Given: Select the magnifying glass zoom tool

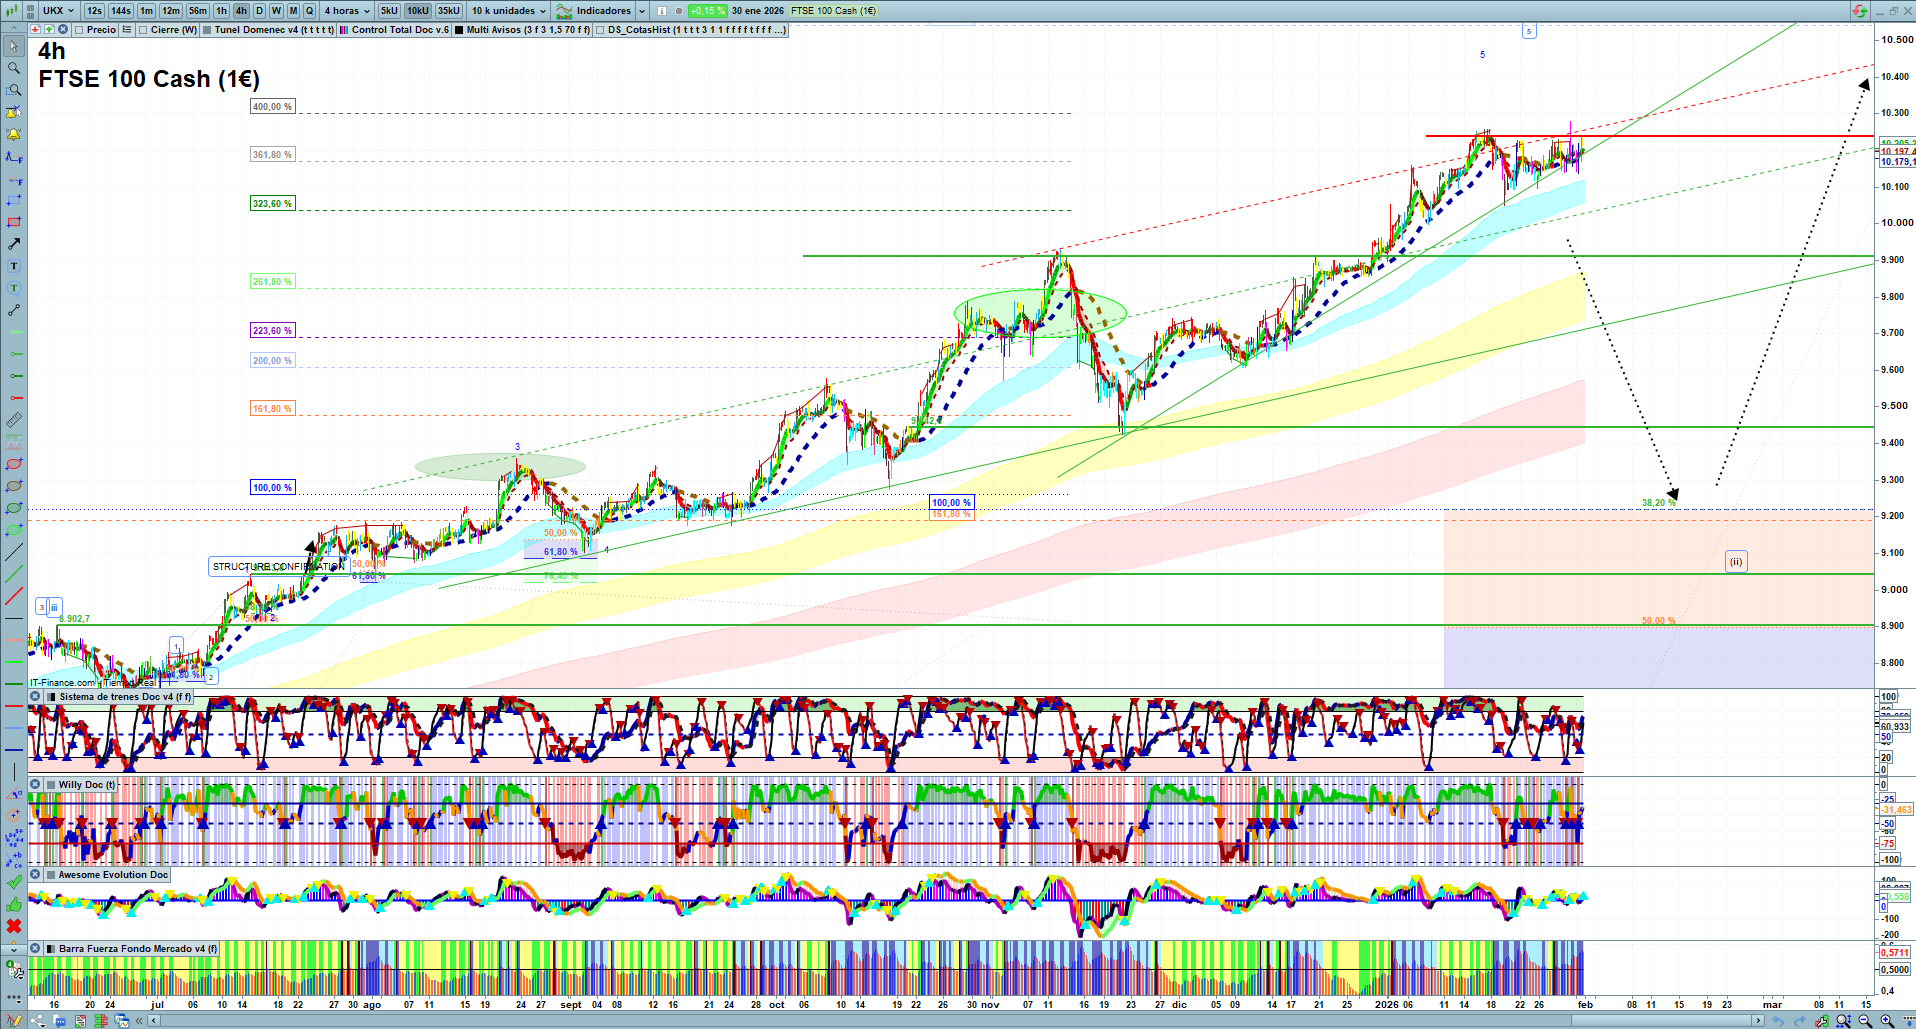Looking at the screenshot, I should [x=14, y=68].
